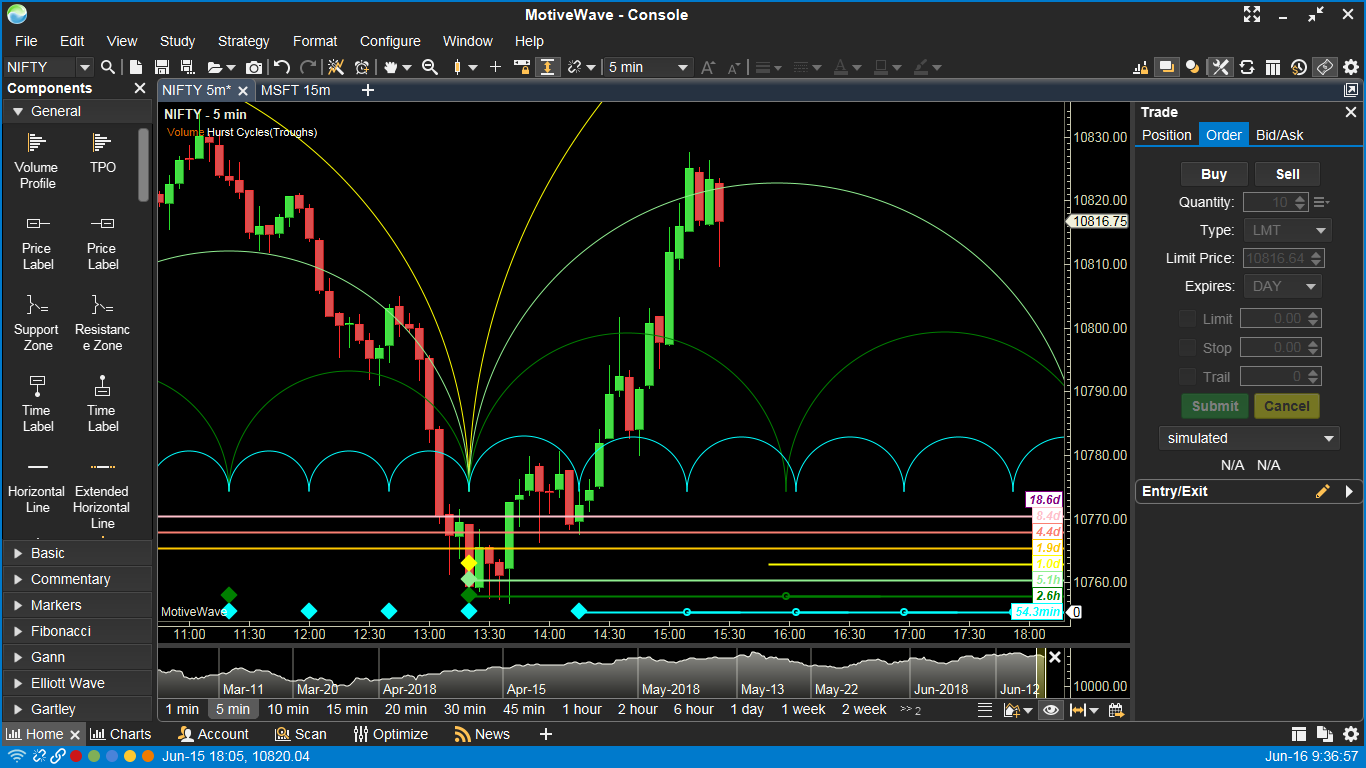This screenshot has width=1366, height=768.
Task: Enable the Stop checkbox
Action: tap(1187, 347)
